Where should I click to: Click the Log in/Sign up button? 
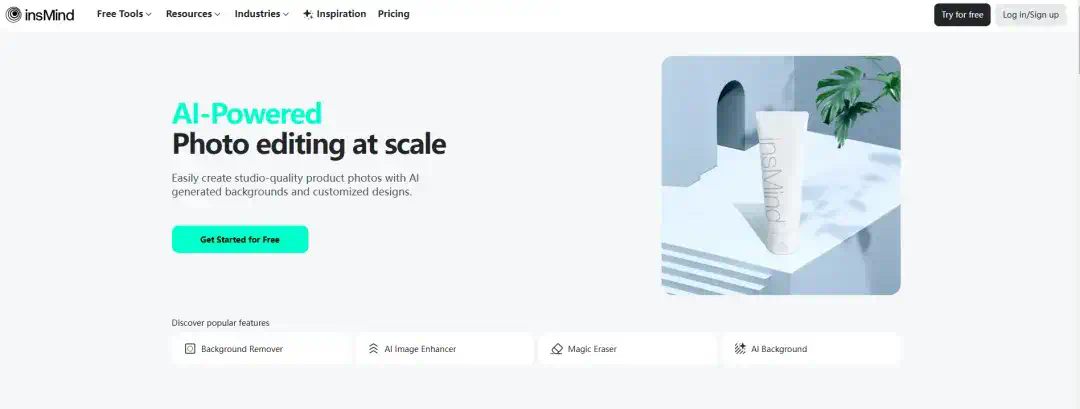tap(1030, 14)
